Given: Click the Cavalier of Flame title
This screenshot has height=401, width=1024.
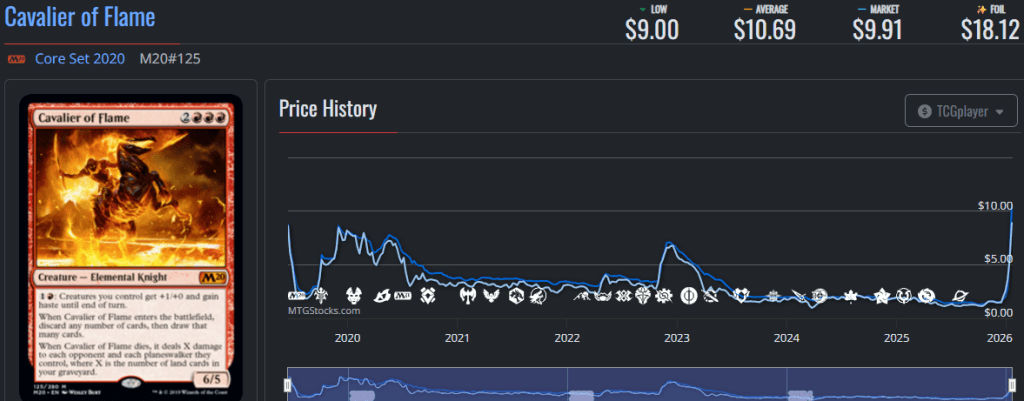Looking at the screenshot, I should (x=80, y=19).
